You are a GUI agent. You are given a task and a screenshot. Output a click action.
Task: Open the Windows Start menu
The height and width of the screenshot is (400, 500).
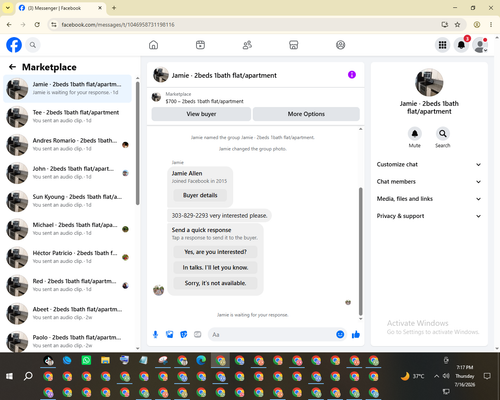coord(9,376)
